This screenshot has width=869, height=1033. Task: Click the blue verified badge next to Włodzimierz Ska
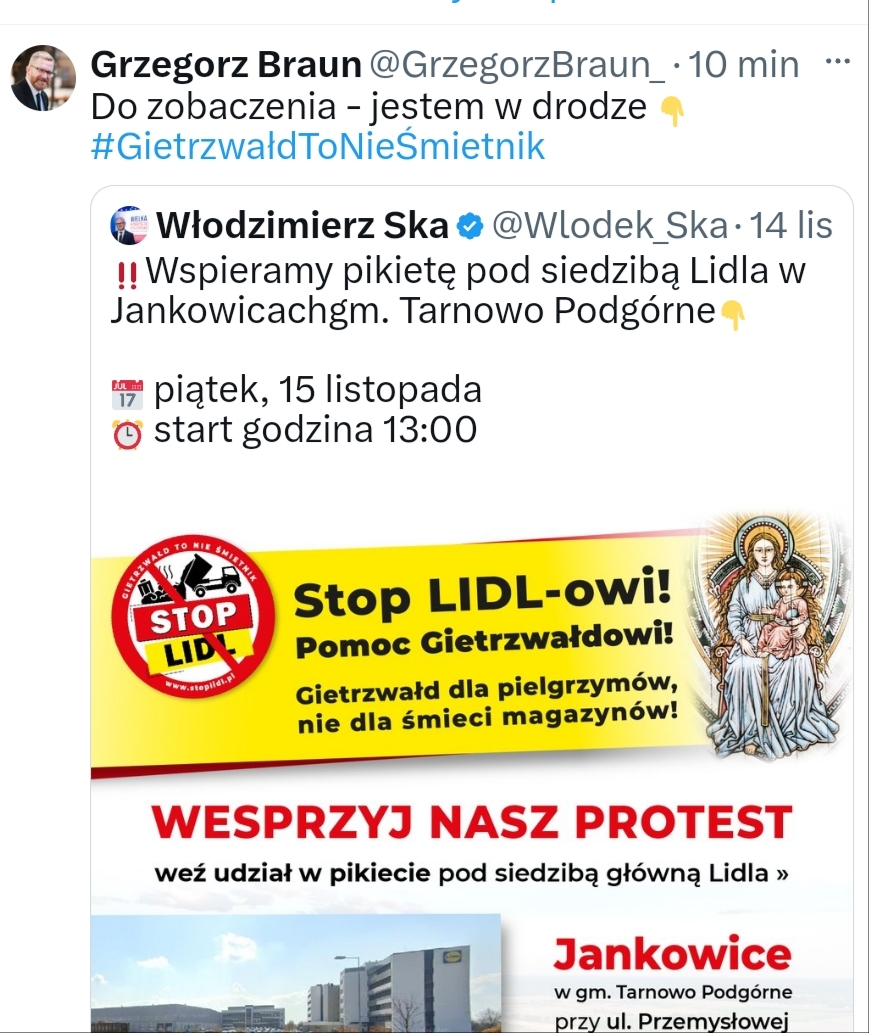[x=470, y=227]
